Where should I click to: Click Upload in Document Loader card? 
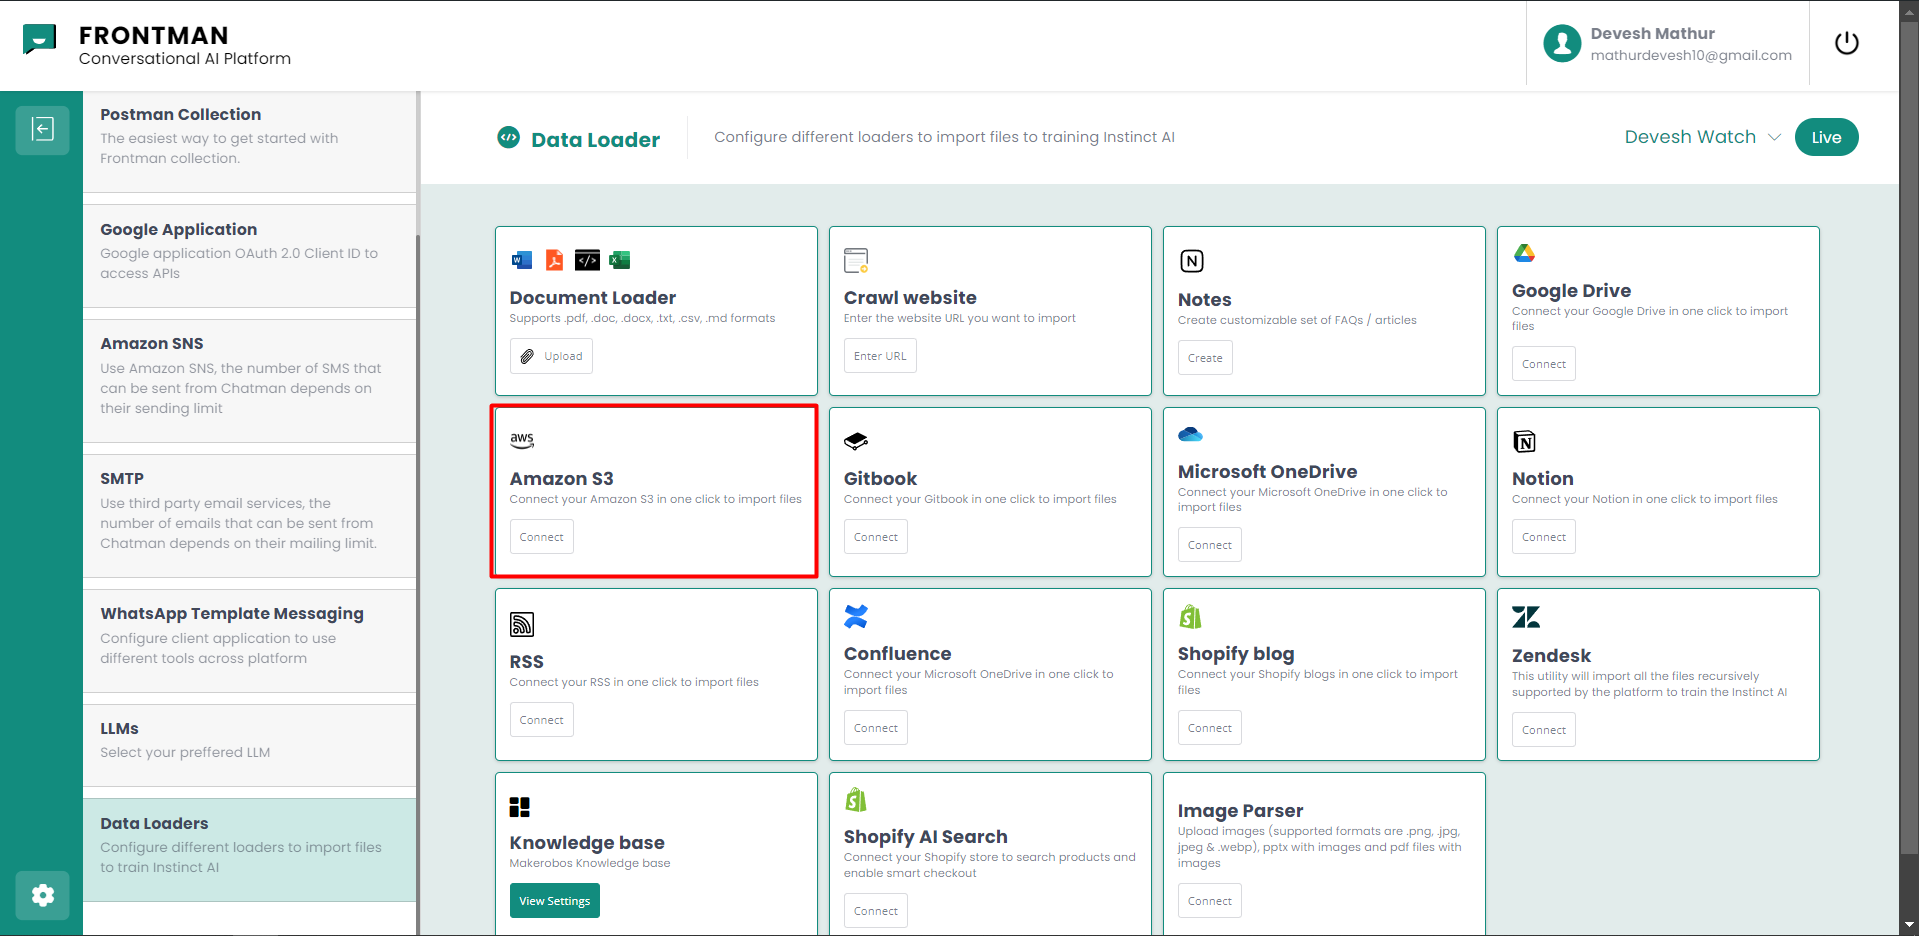pos(551,356)
